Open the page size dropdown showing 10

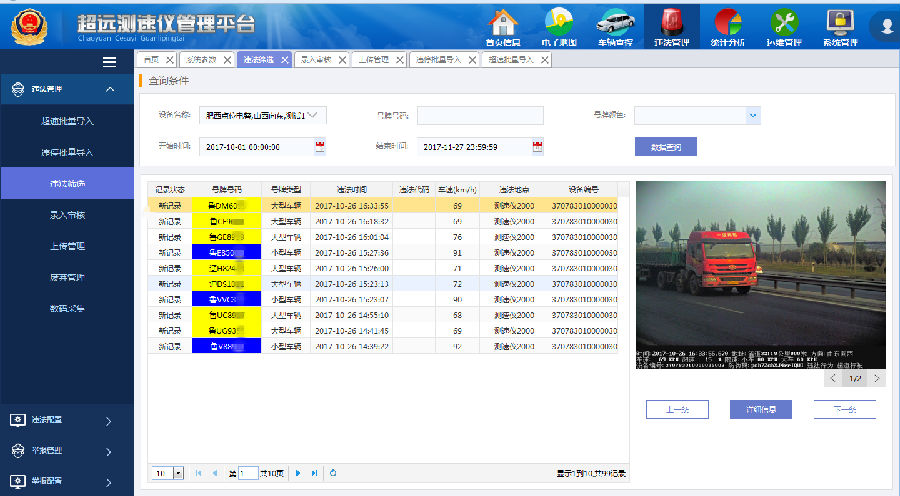tap(178, 472)
